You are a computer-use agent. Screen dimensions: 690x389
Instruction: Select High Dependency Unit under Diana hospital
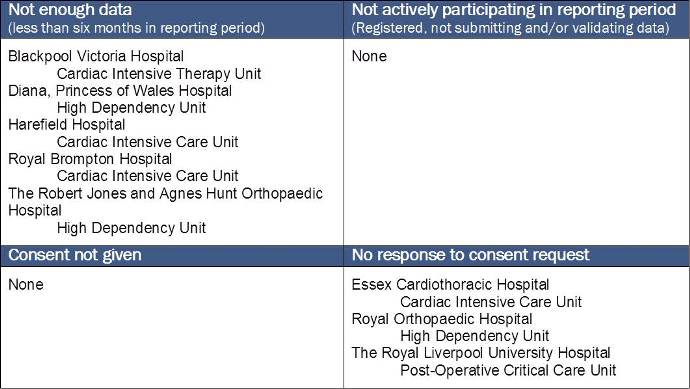coord(131,108)
